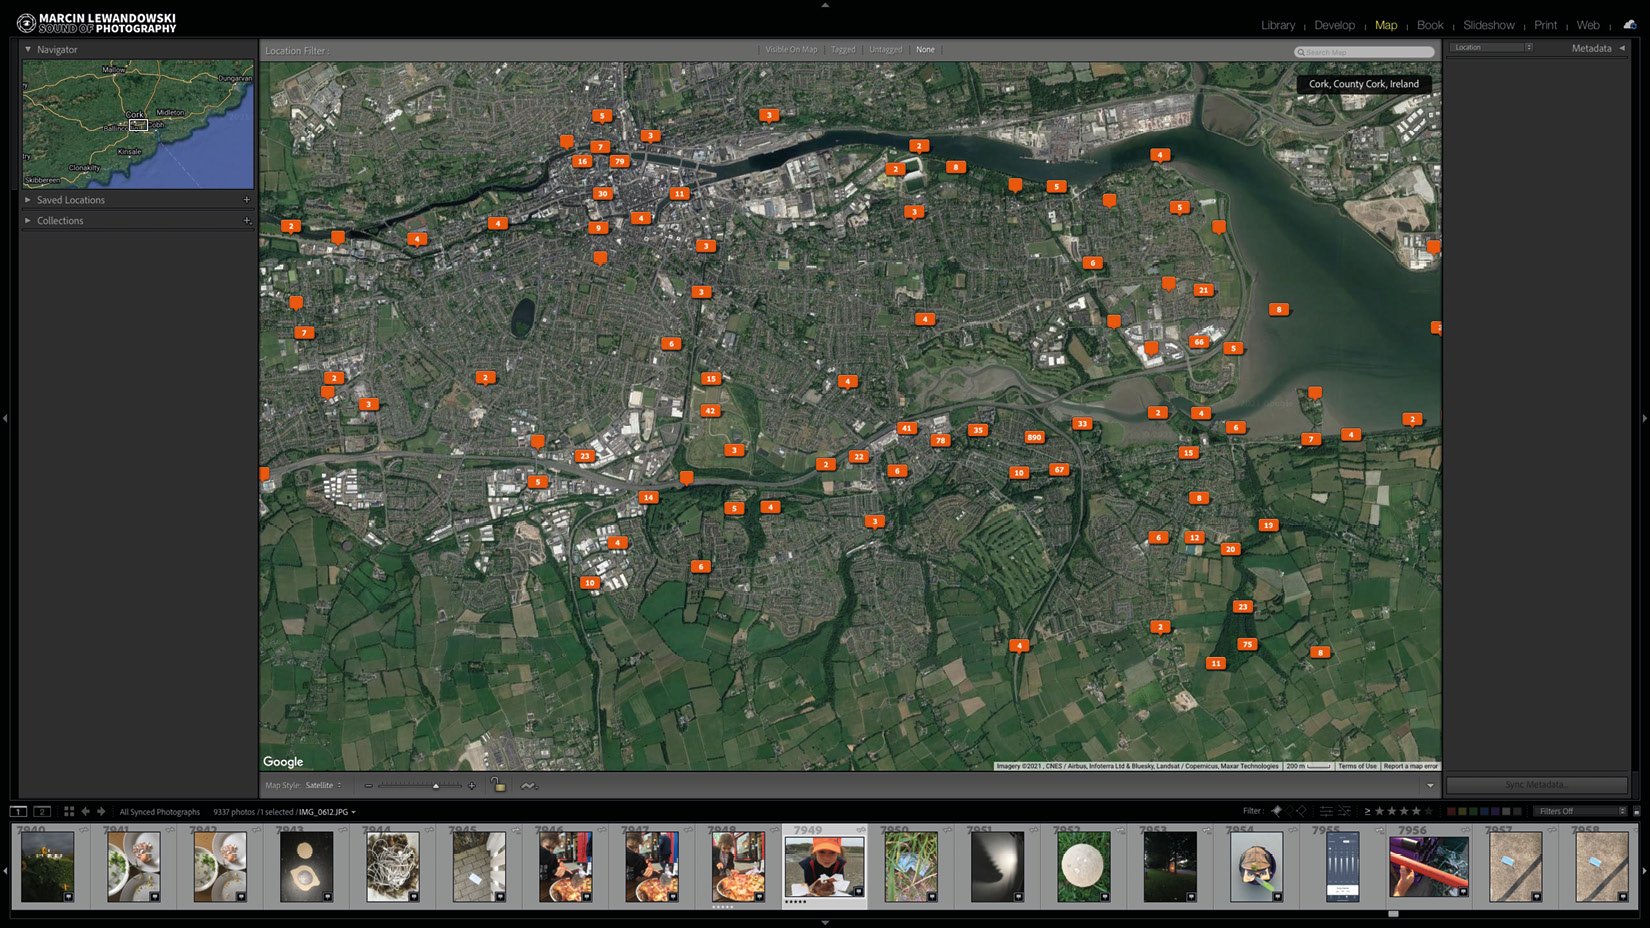
Task: Toggle the Untagged location filter
Action: (x=885, y=49)
